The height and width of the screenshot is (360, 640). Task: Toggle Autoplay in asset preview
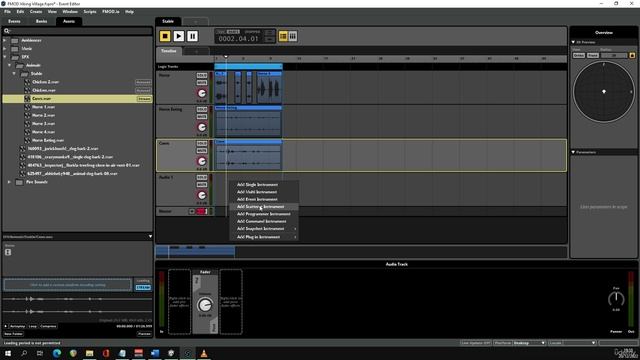coord(18,327)
